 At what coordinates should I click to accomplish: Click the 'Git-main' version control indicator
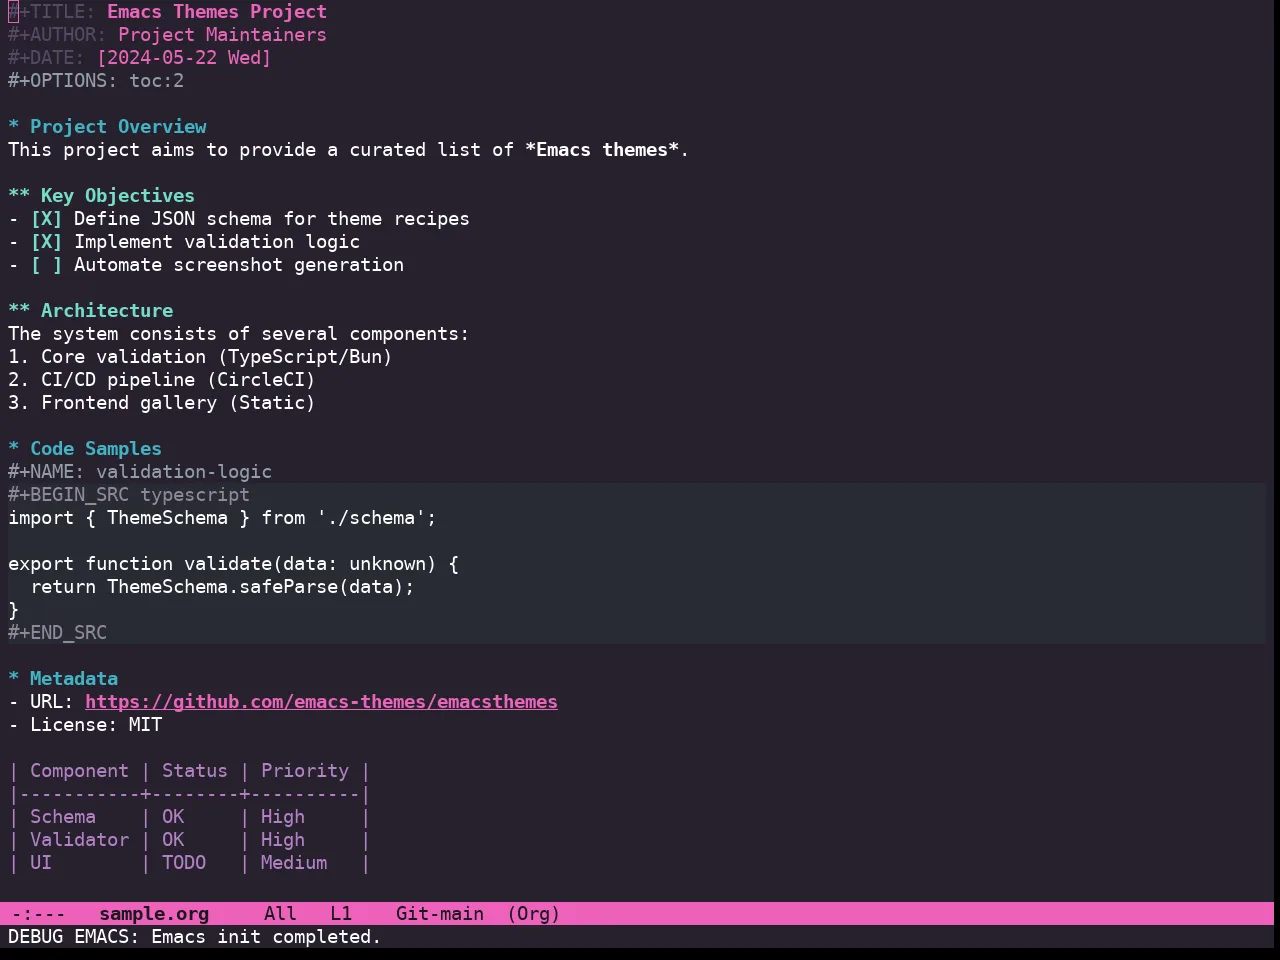pyautogui.click(x=440, y=914)
